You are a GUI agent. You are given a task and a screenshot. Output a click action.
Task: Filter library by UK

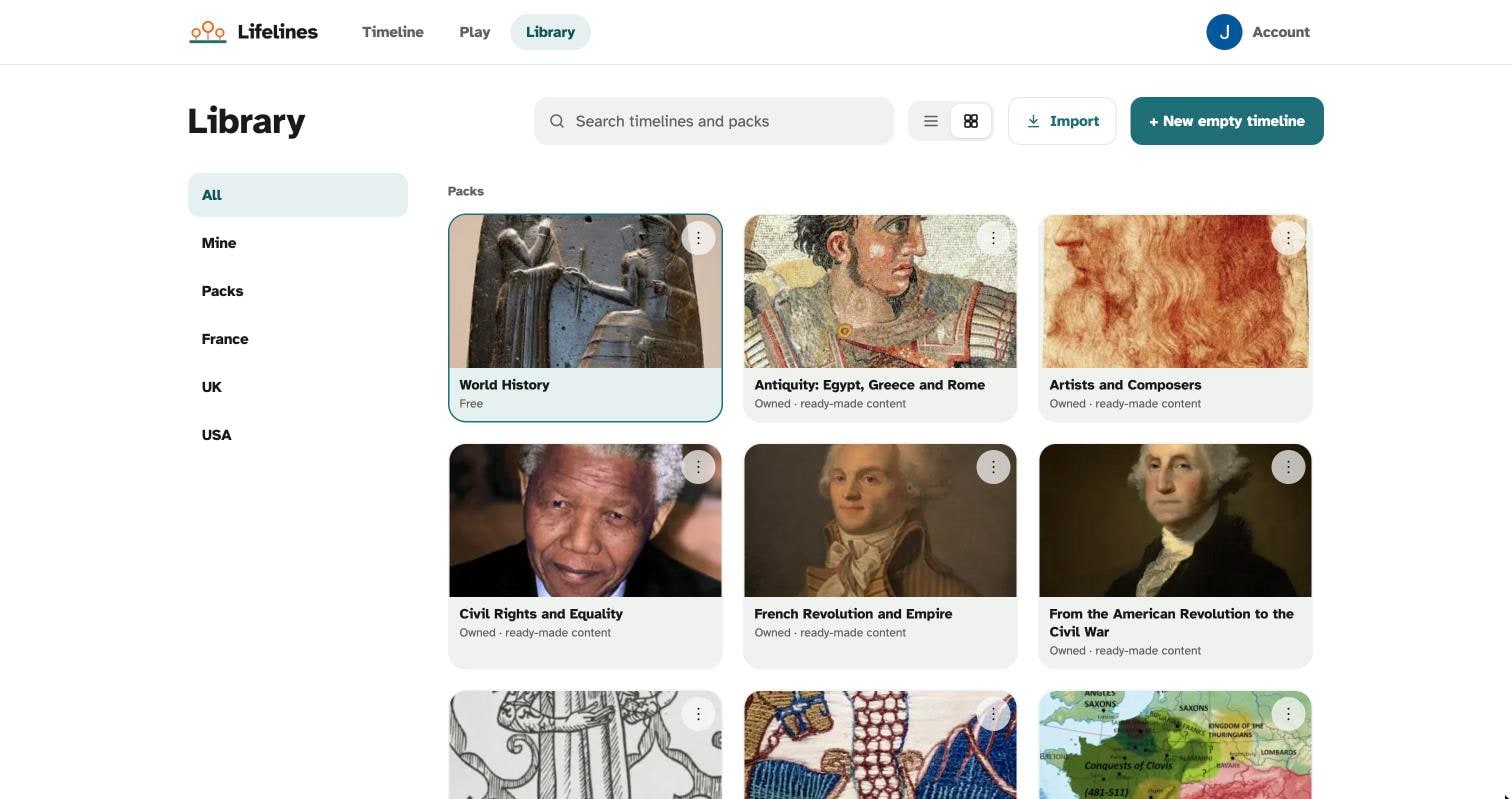[x=298, y=387]
